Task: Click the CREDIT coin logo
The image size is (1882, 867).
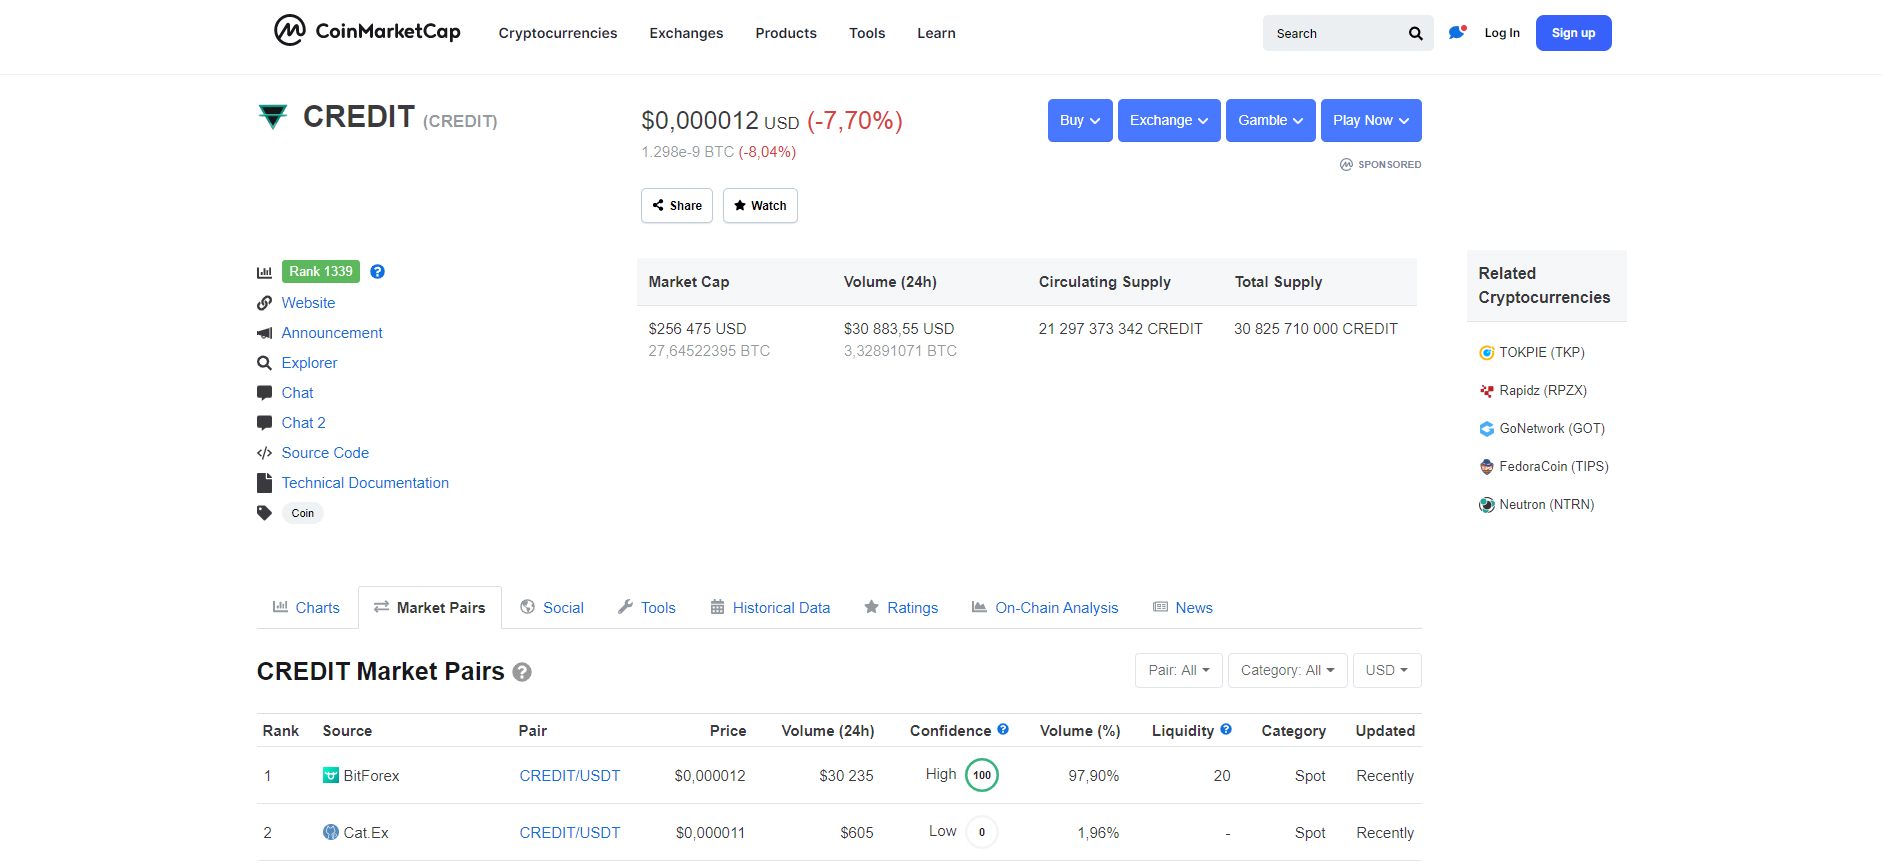Action: (272, 117)
